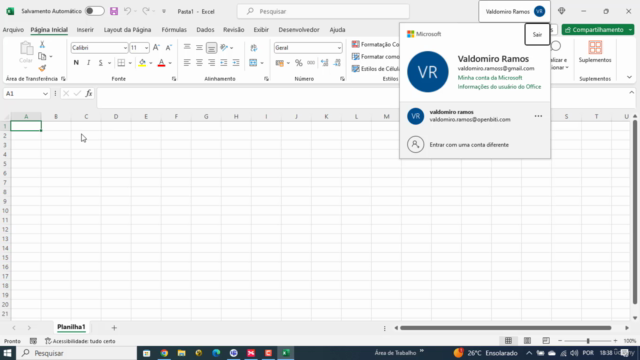Open the font color dropdown arrow
This screenshot has width=640, height=360.
pyautogui.click(x=170, y=63)
